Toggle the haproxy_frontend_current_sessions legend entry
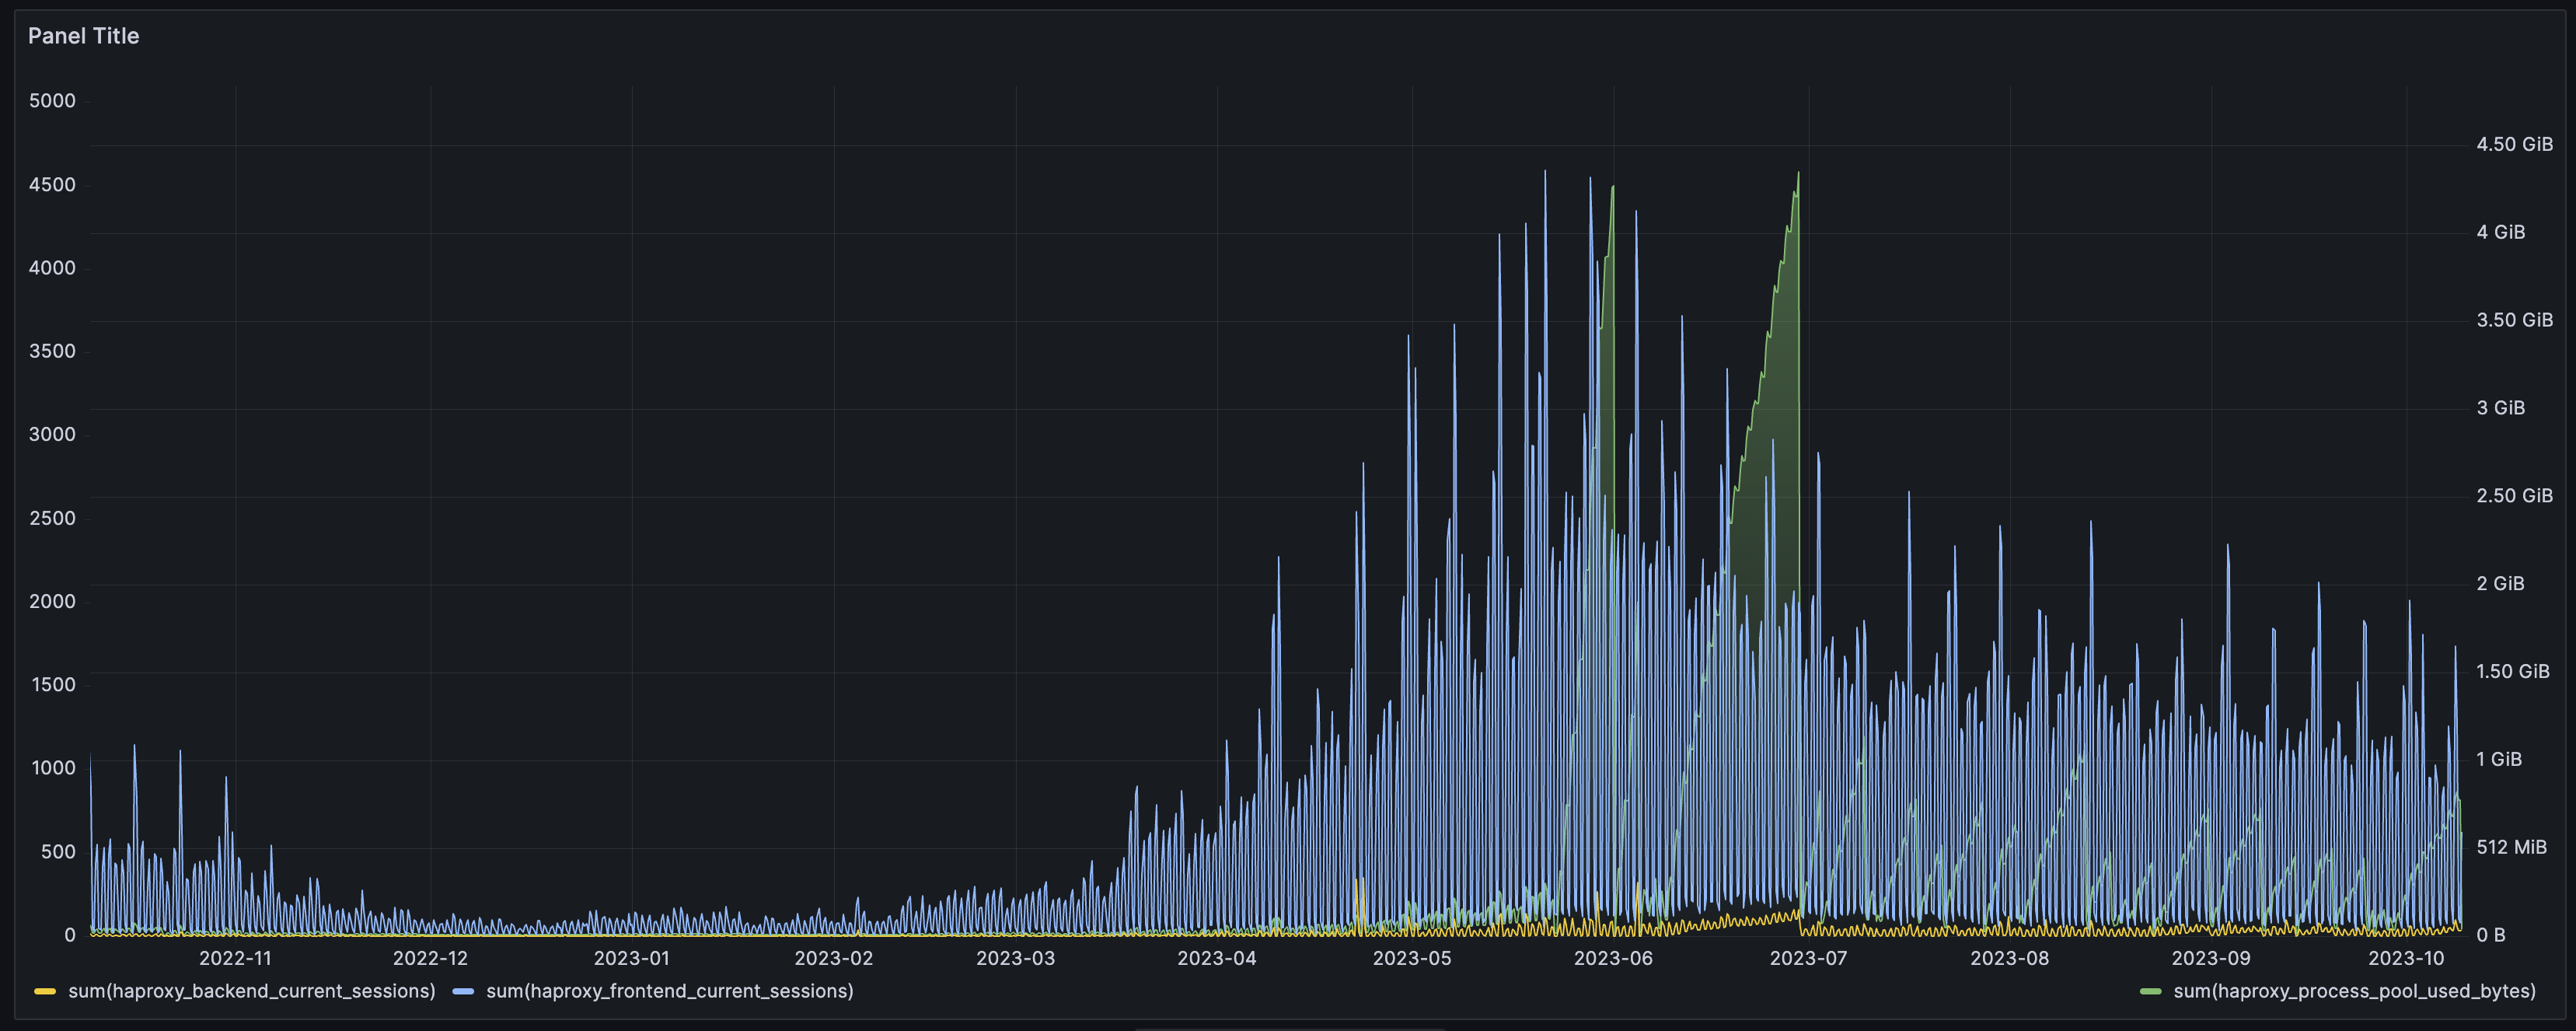 point(669,991)
